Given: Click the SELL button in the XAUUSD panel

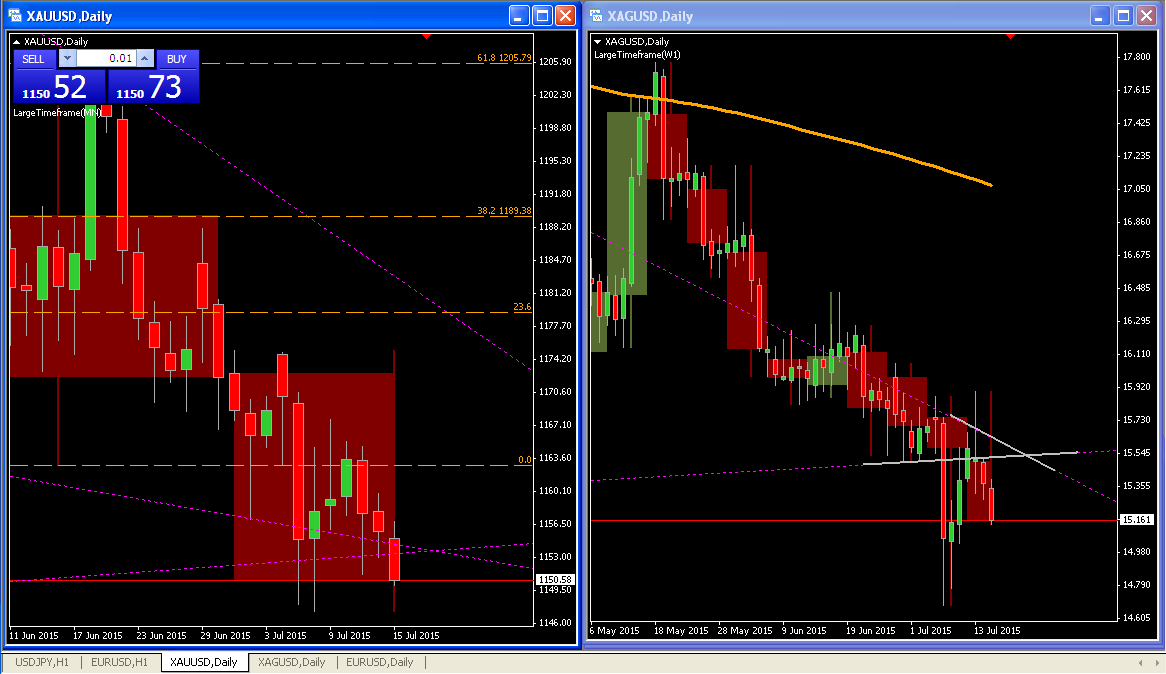Looking at the screenshot, I should (x=33, y=59).
